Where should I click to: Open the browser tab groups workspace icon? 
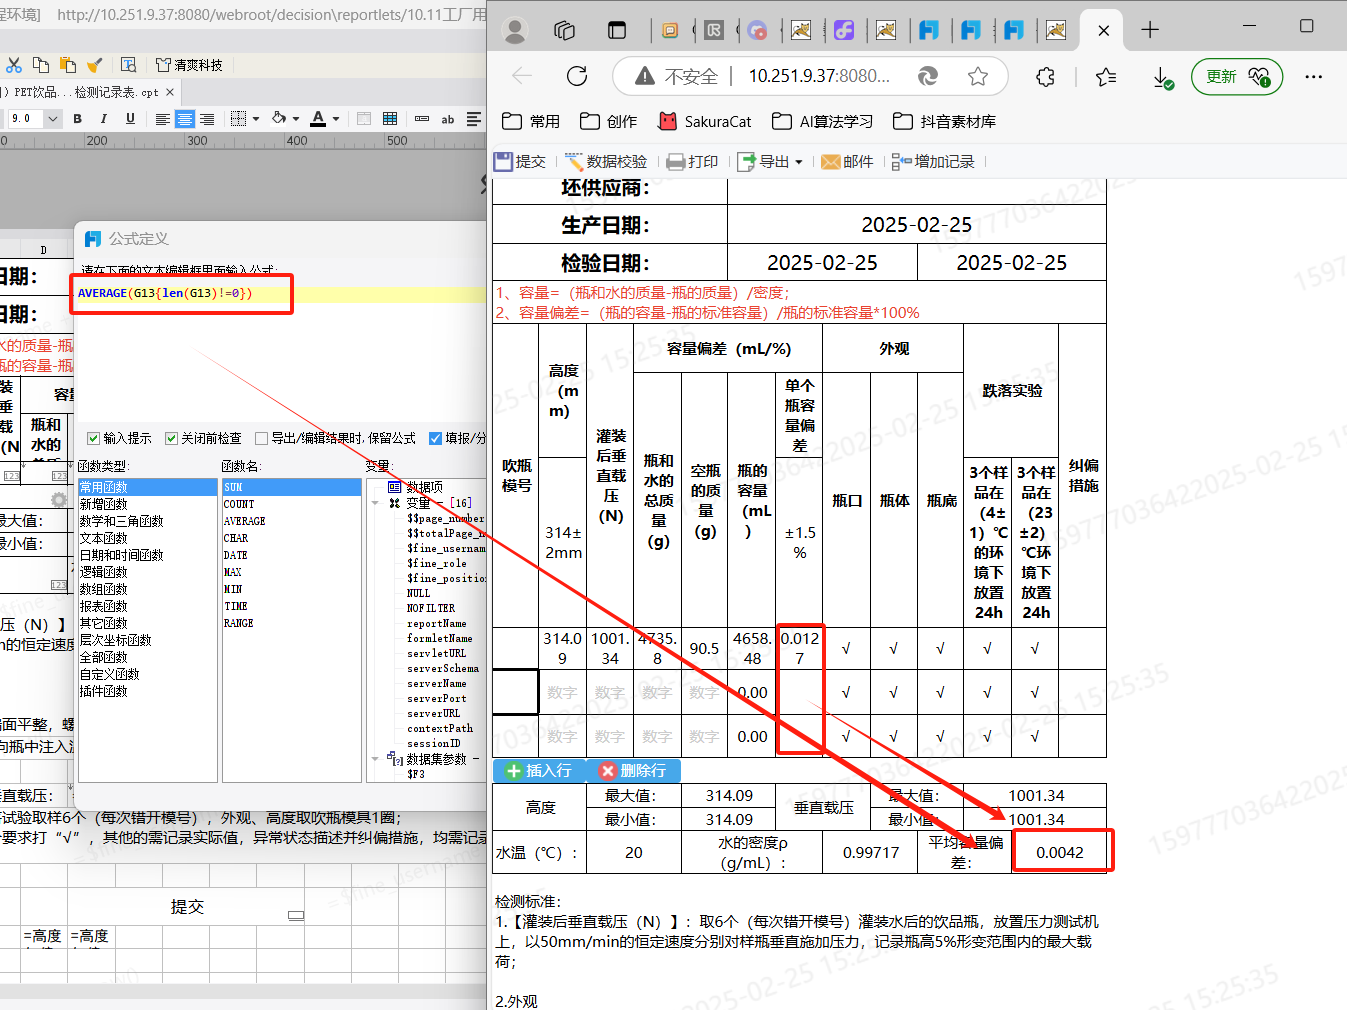(x=565, y=30)
